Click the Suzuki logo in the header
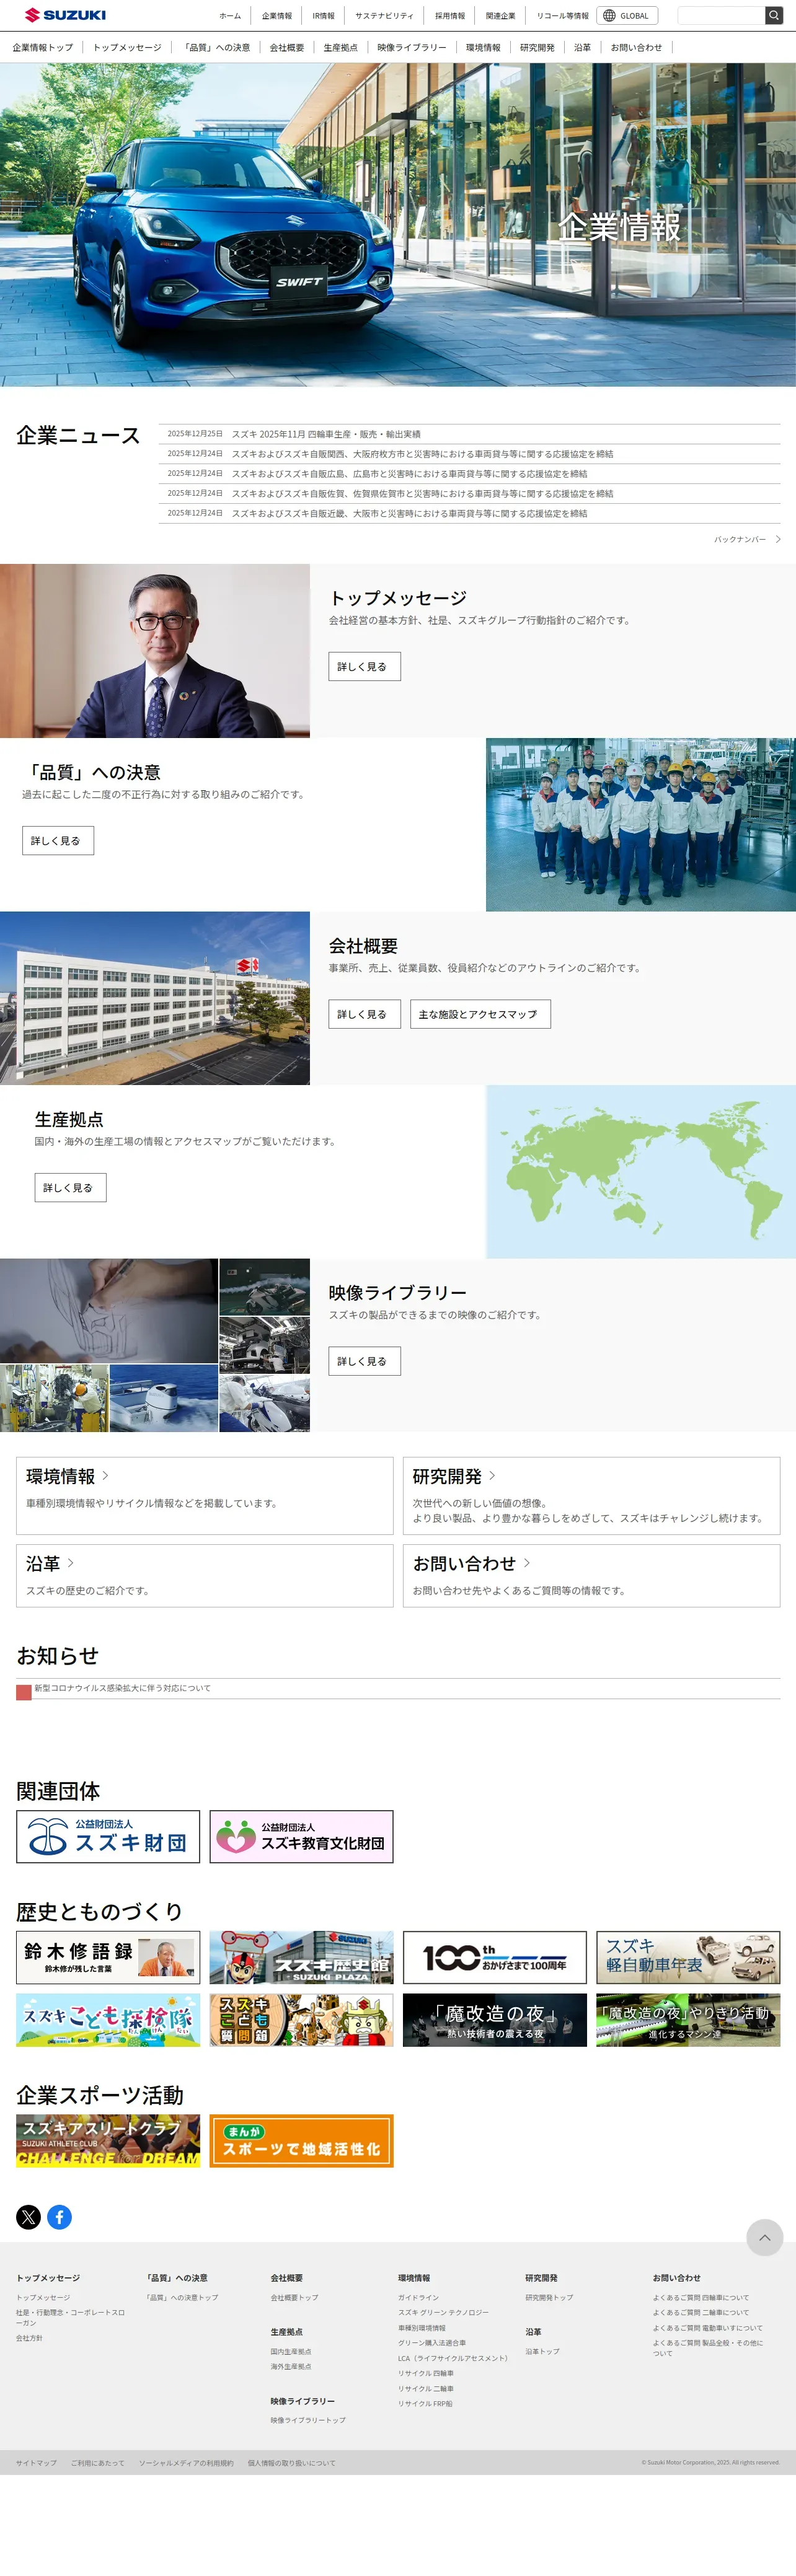The height and width of the screenshot is (2576, 796). (65, 15)
